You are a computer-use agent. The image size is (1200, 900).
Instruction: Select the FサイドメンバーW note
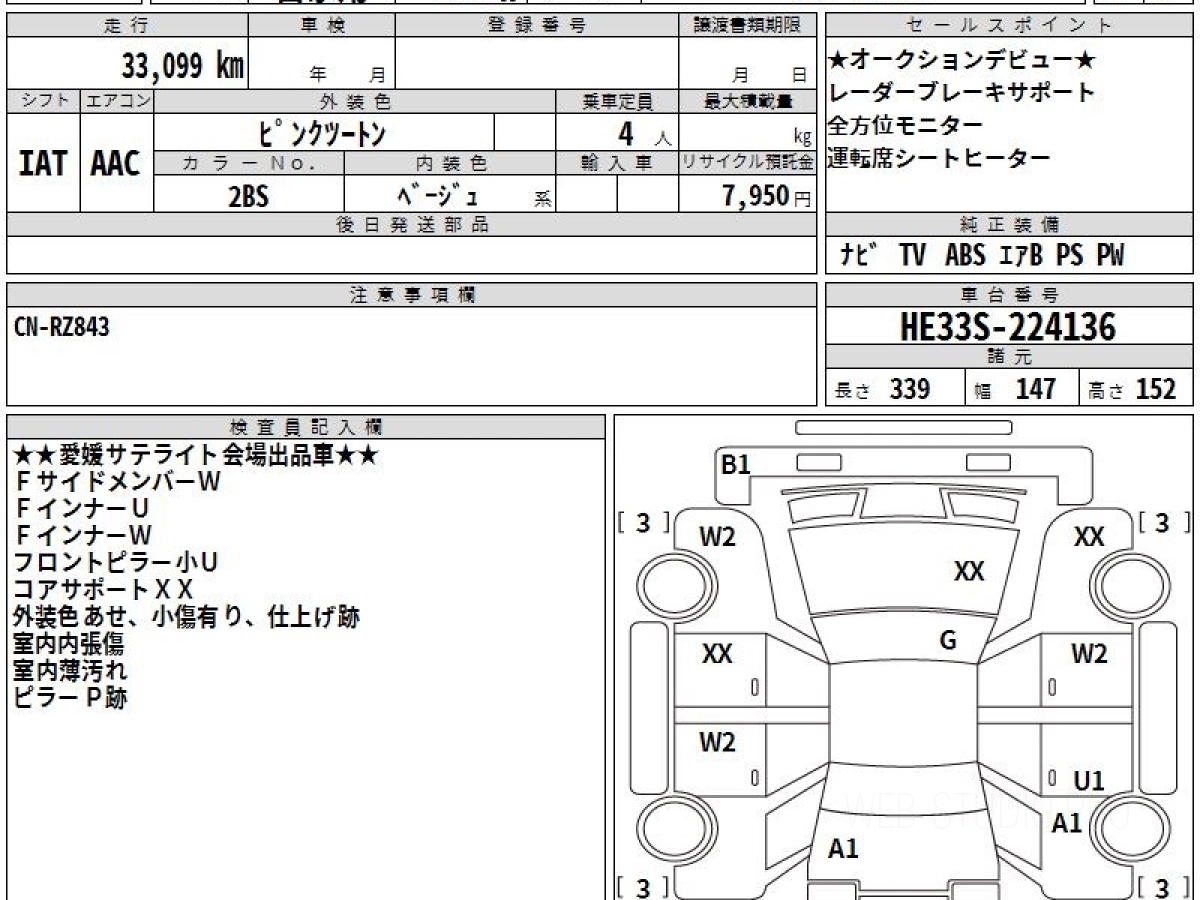117,481
